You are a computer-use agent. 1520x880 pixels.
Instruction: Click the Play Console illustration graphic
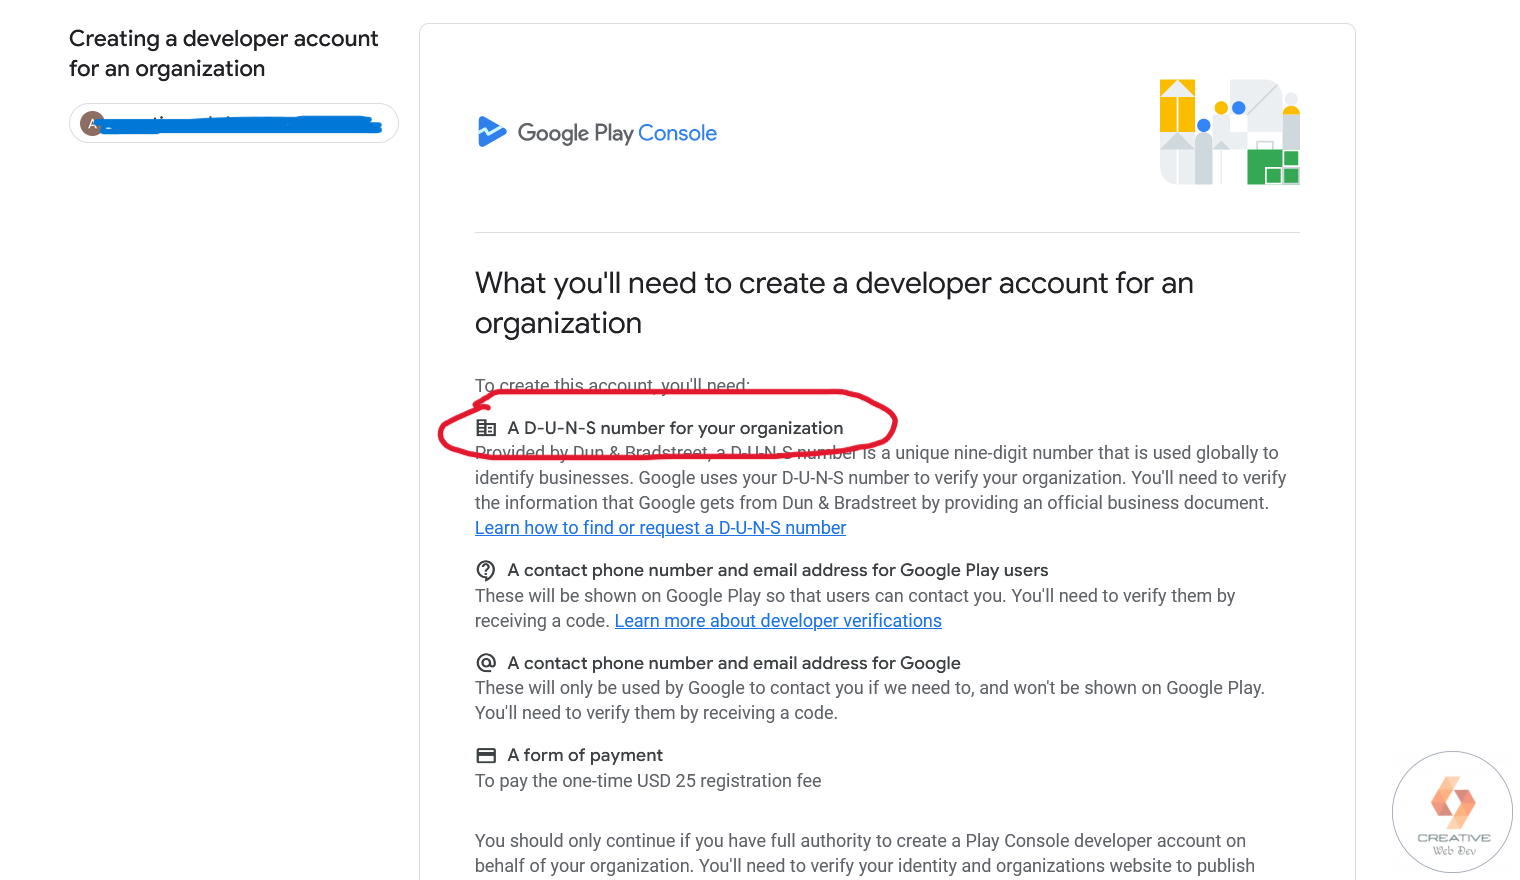[1229, 132]
